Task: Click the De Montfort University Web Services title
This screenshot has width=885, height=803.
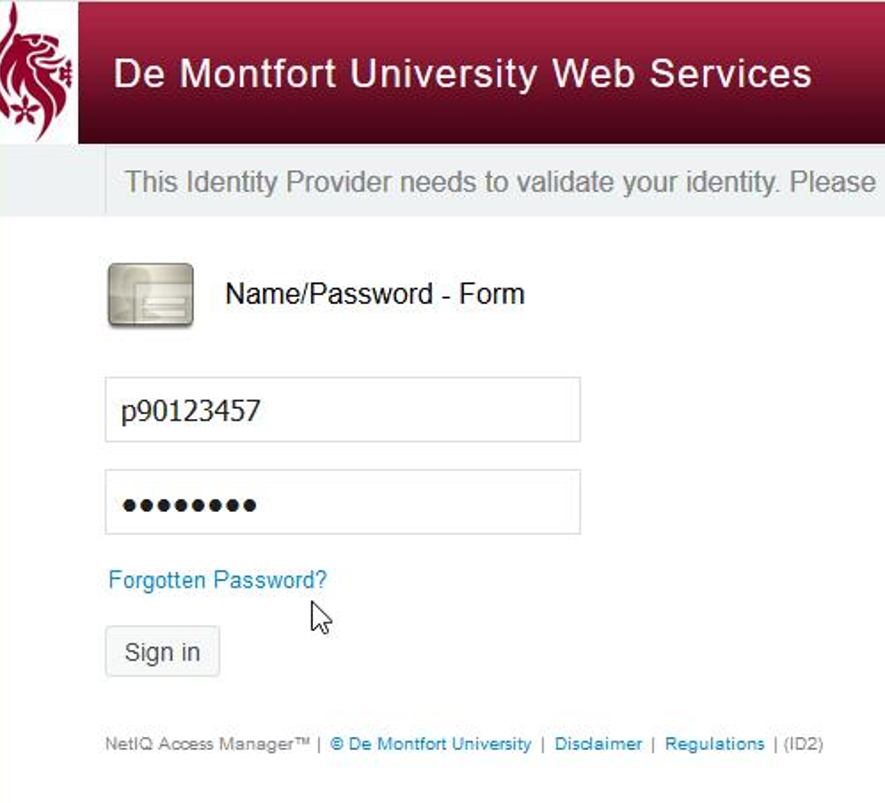Action: [462, 74]
